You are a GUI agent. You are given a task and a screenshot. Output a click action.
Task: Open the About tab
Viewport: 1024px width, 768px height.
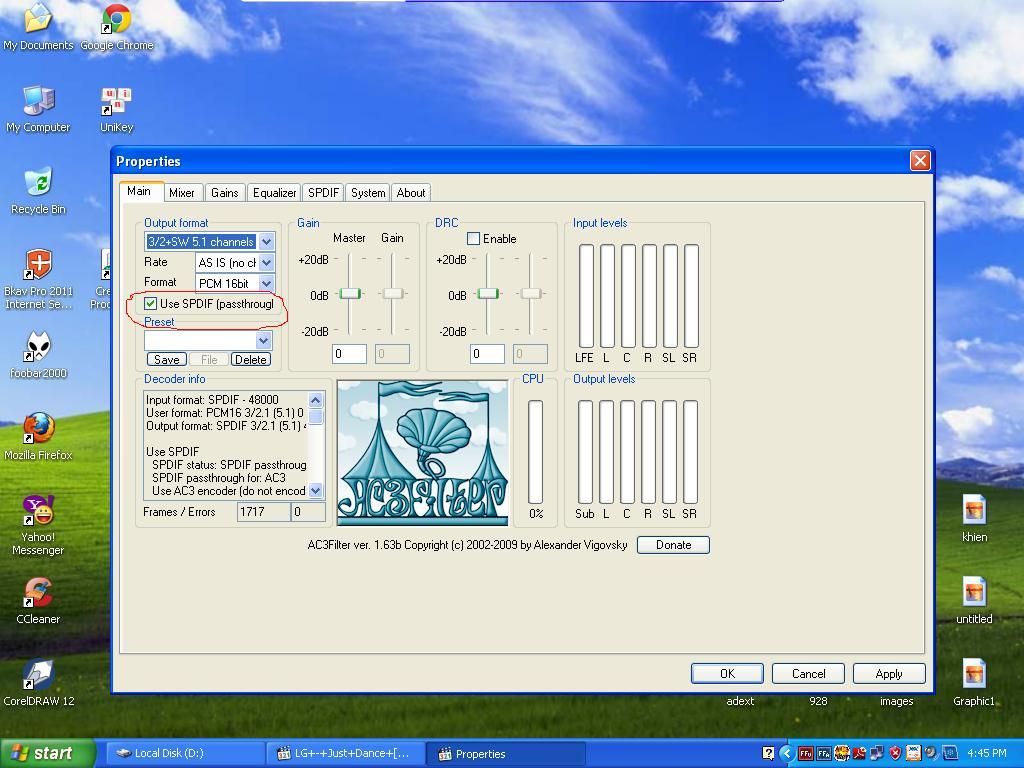411,193
